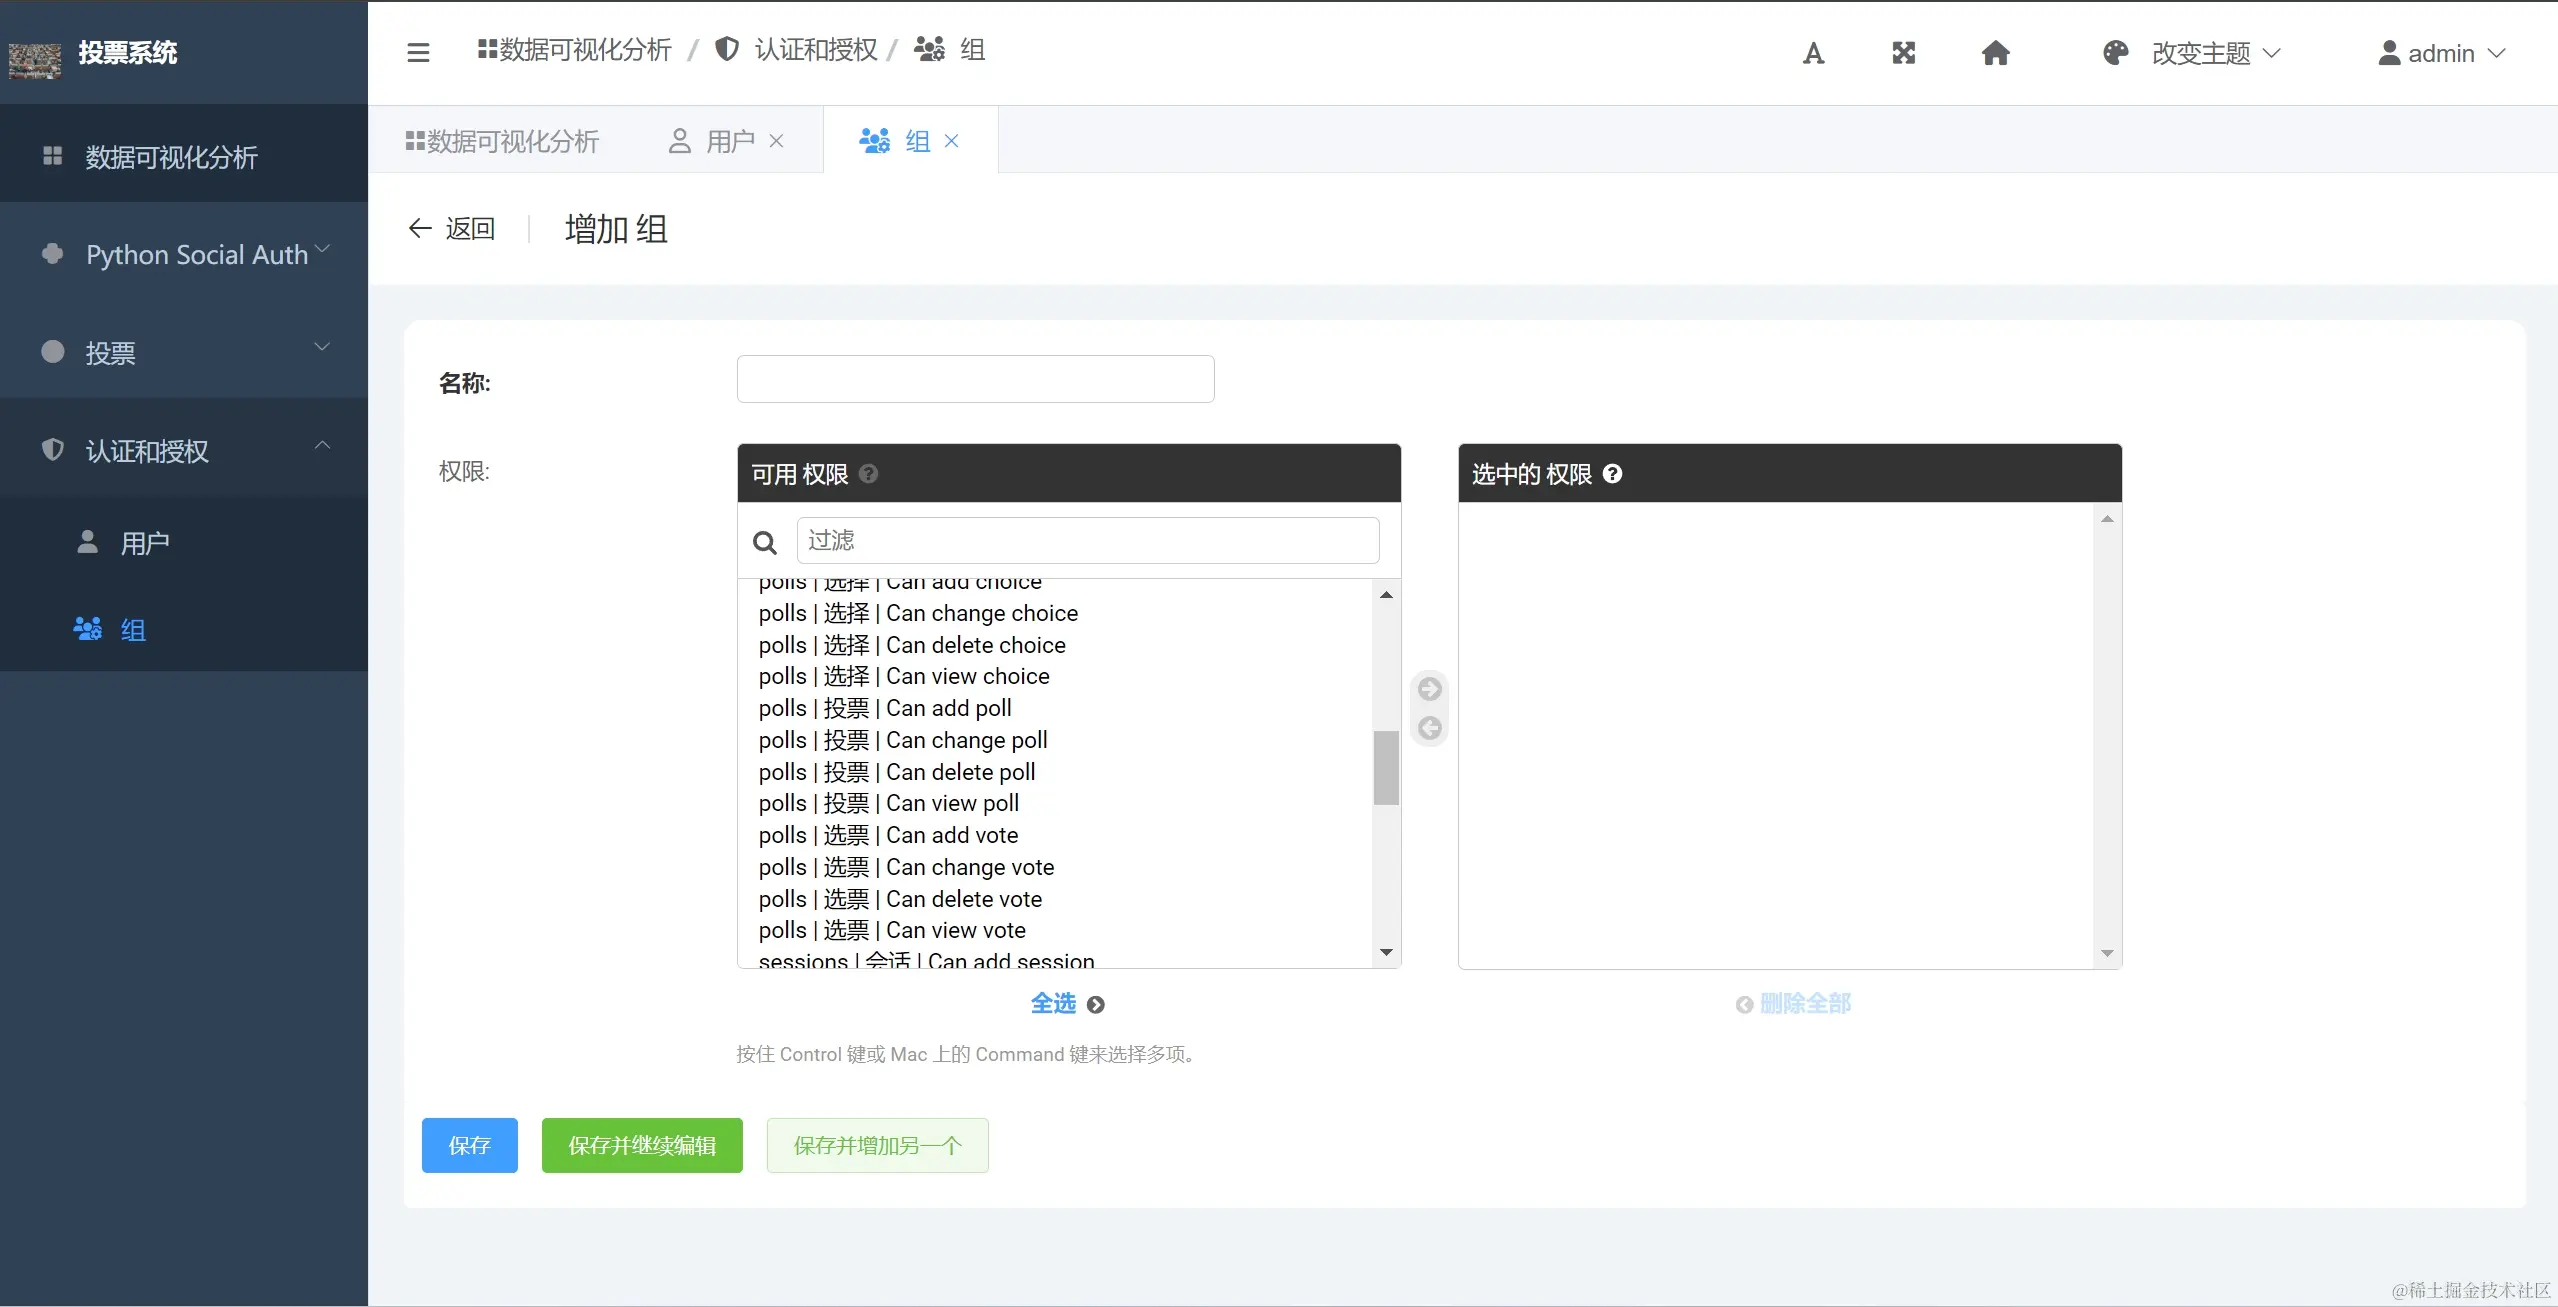Click the home icon in header
Viewport: 2558px width, 1307px height.
click(x=1995, y=53)
